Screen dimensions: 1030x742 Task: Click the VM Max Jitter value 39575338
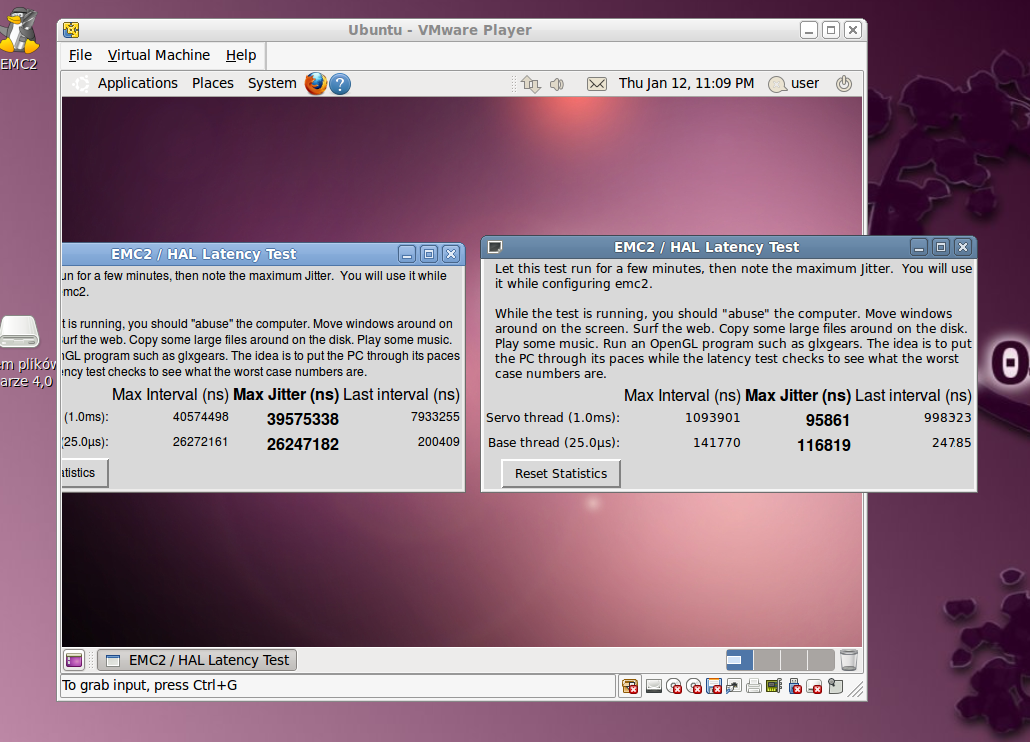[x=303, y=420]
